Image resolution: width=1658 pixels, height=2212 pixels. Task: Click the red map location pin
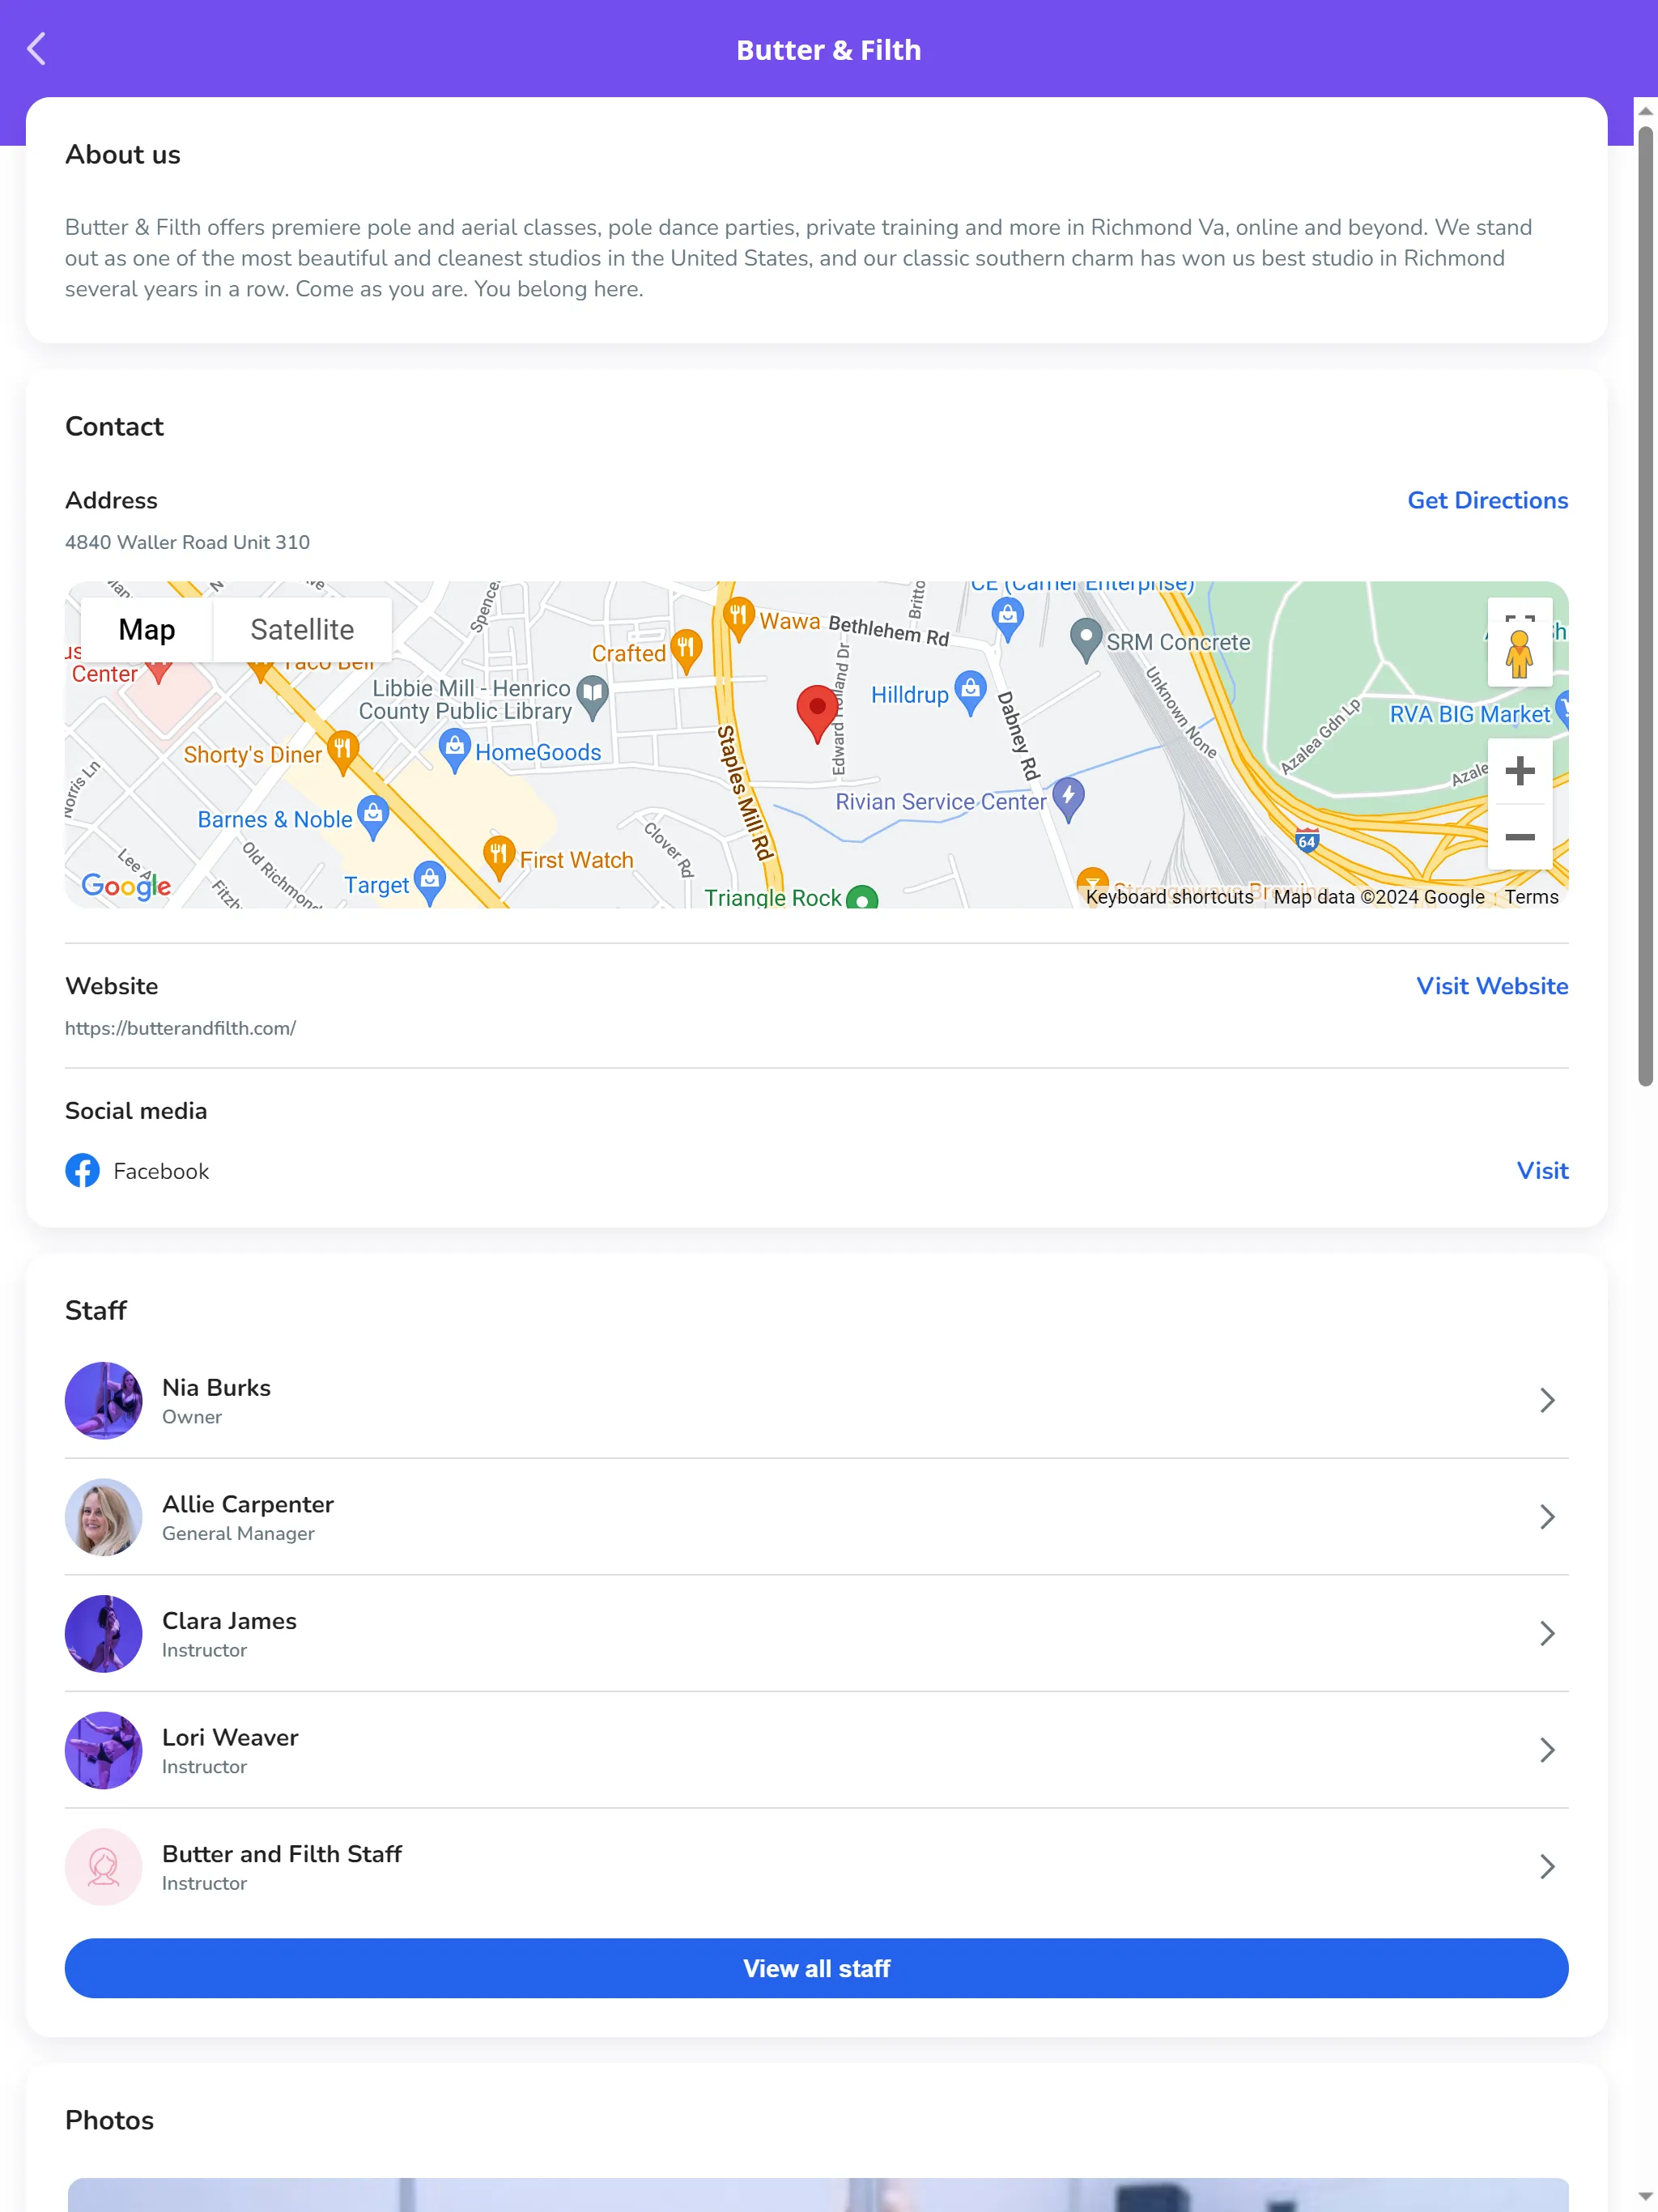pos(817,713)
